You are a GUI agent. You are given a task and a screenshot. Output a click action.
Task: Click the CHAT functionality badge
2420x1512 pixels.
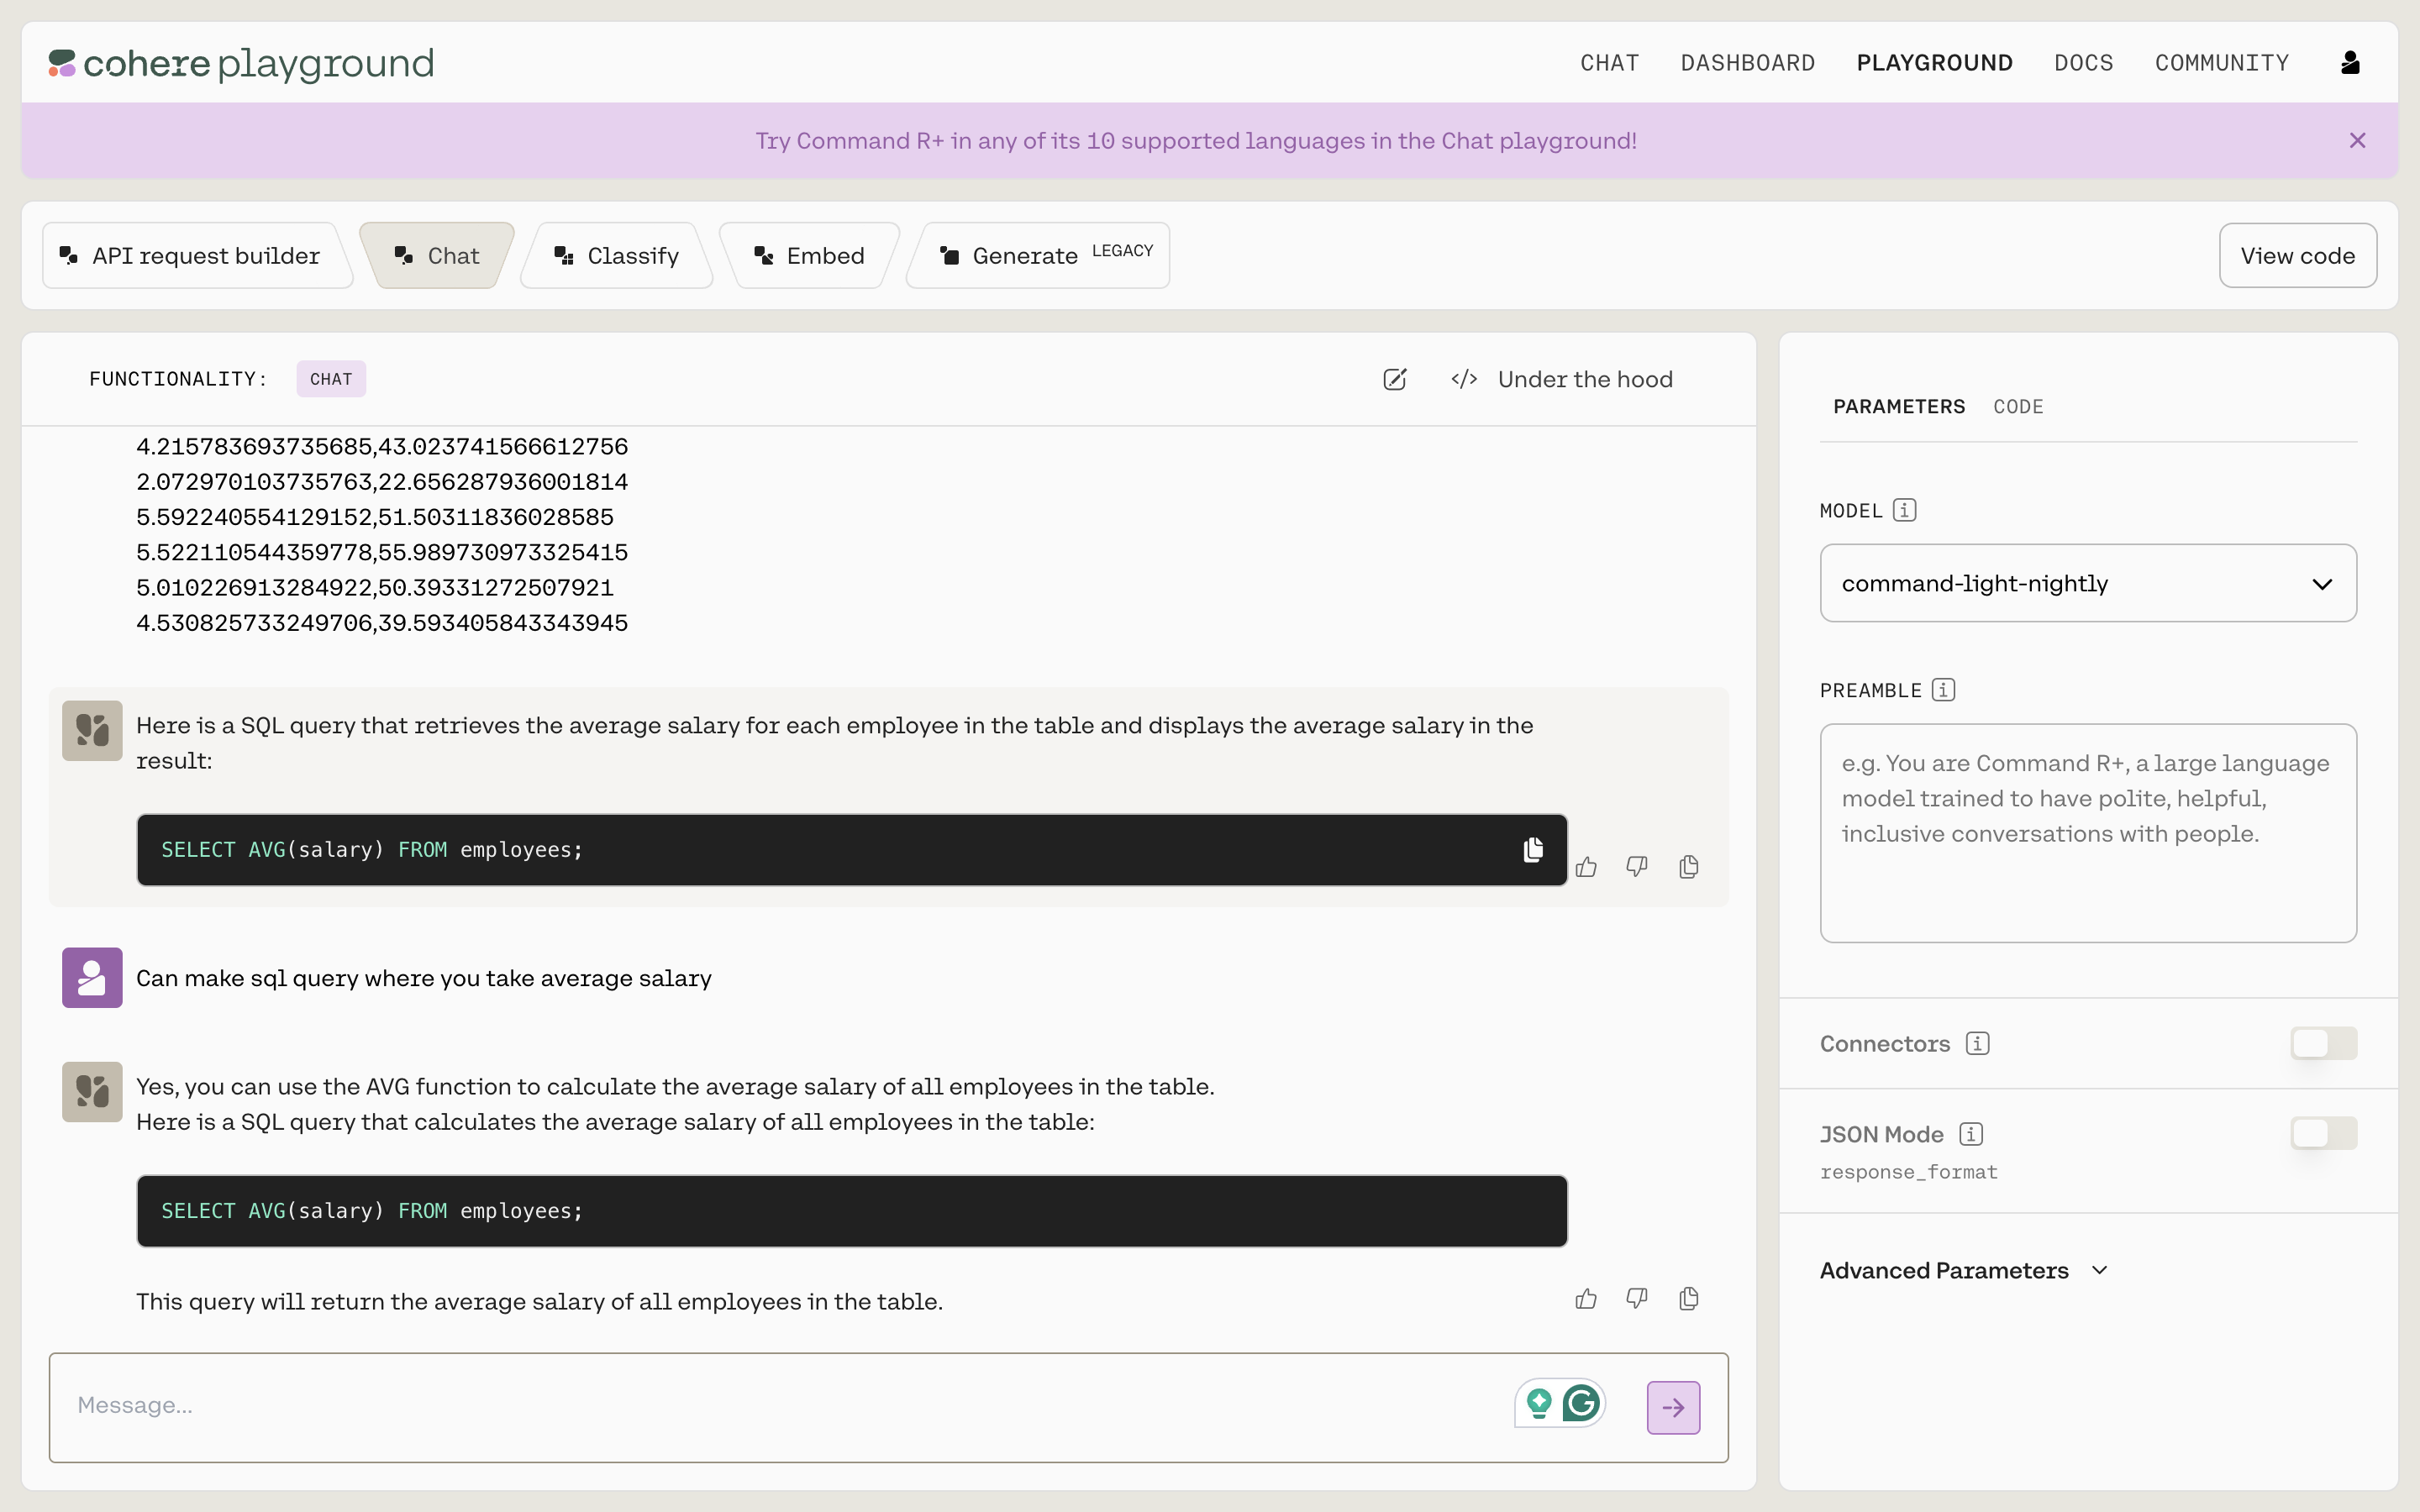pos(331,379)
